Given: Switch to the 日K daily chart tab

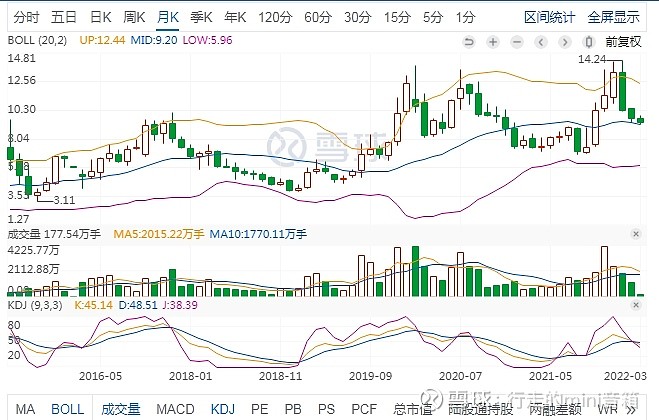Looking at the screenshot, I should click(x=100, y=17).
